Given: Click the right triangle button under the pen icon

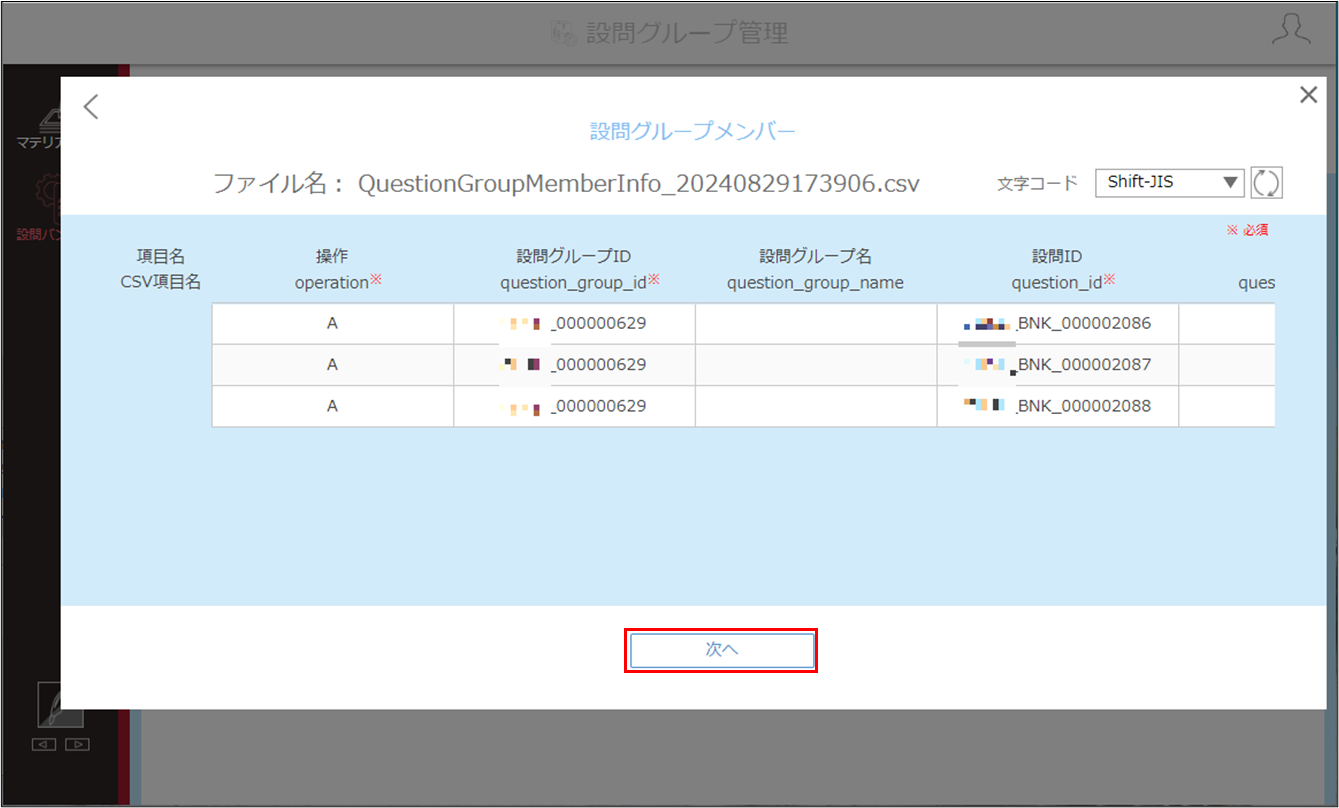Looking at the screenshot, I should [x=77, y=745].
